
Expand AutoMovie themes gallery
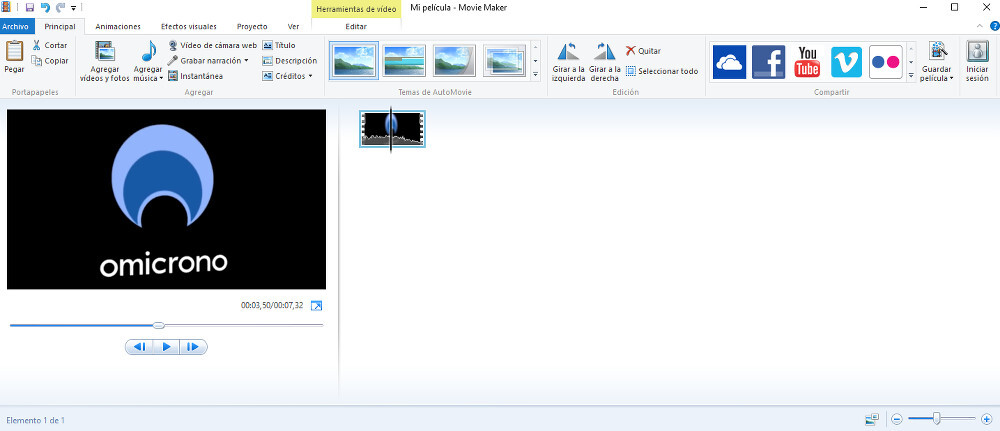(x=535, y=75)
